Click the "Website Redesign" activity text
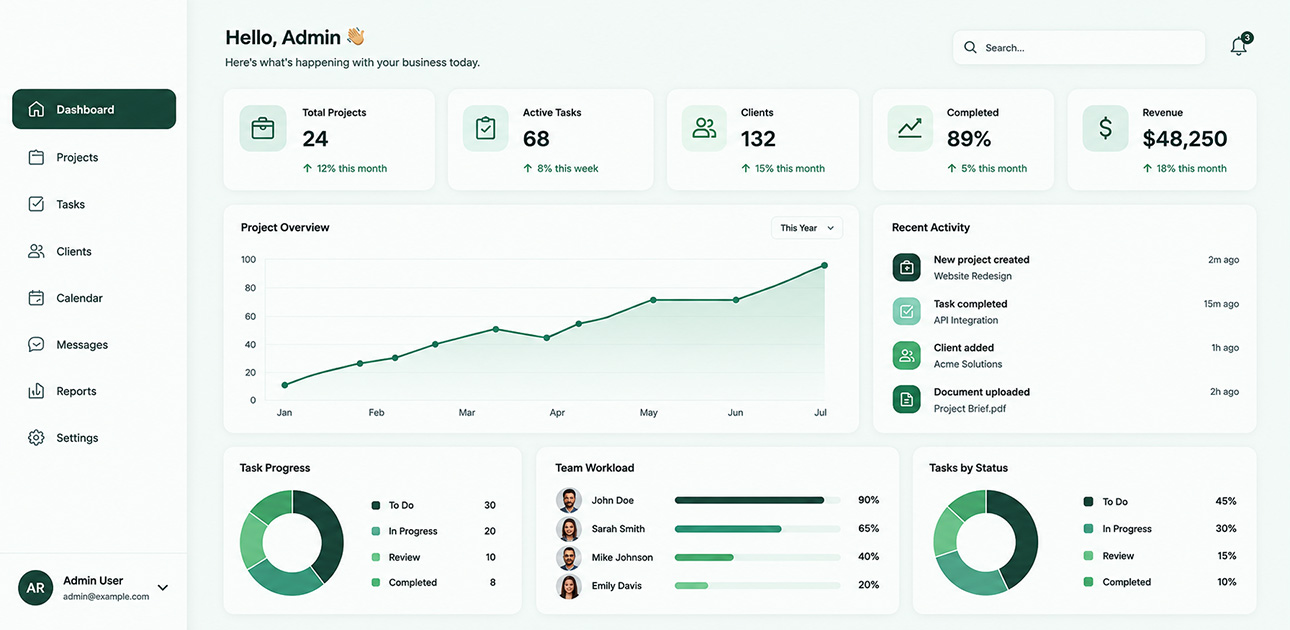The height and width of the screenshot is (630, 1290). point(973,276)
